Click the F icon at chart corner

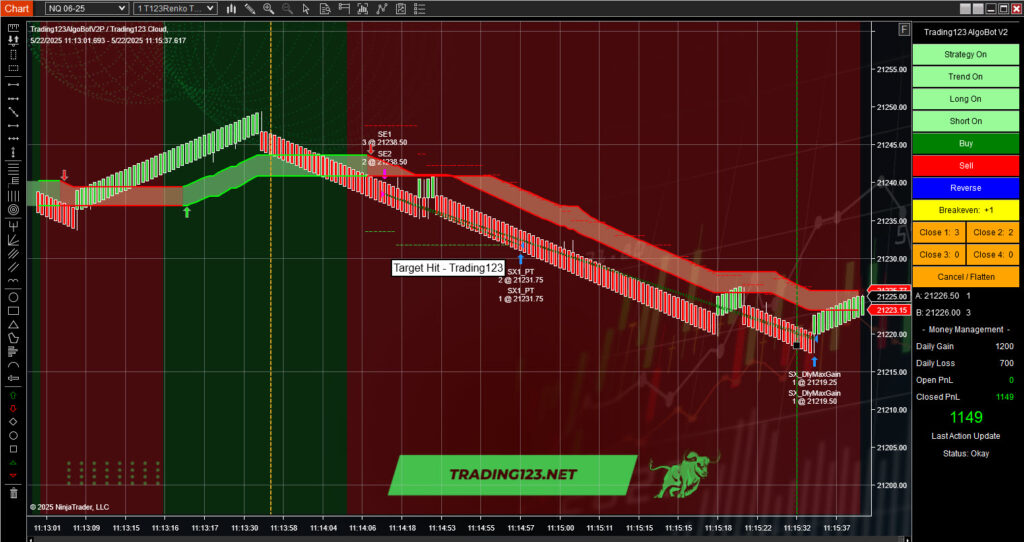tap(904, 29)
